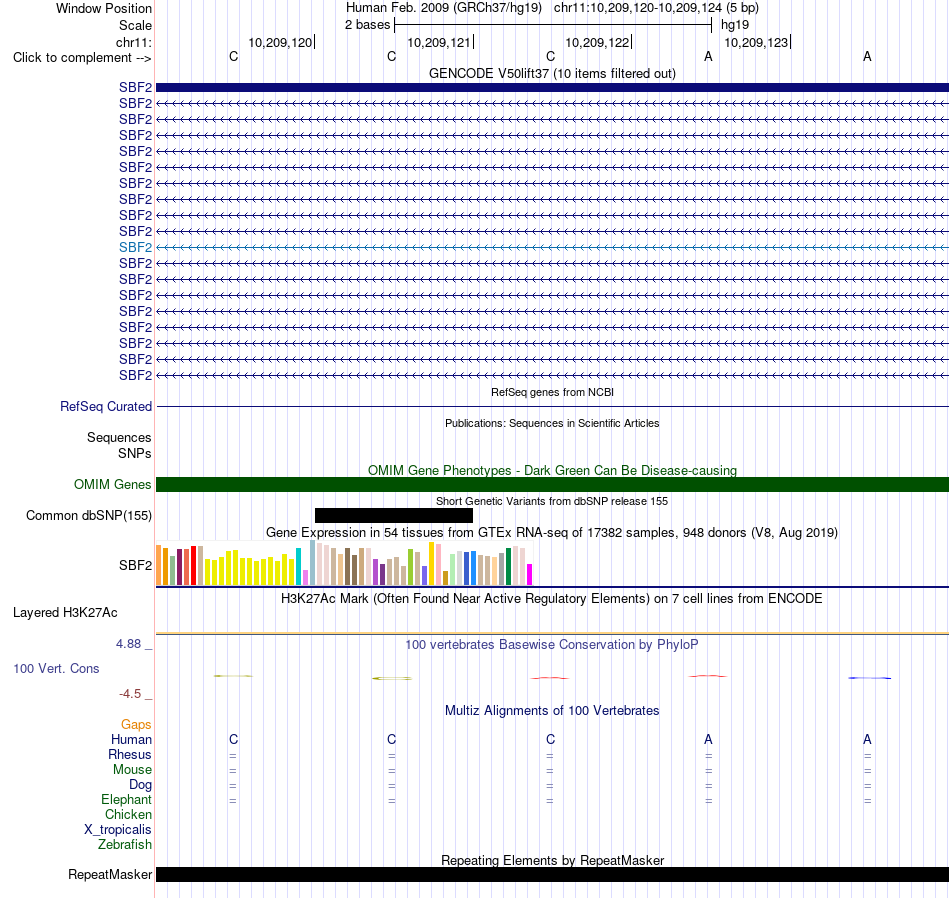The height and width of the screenshot is (898, 950).
Task: Click the '2 bases' scale bar label
Action: [x=367, y=25]
